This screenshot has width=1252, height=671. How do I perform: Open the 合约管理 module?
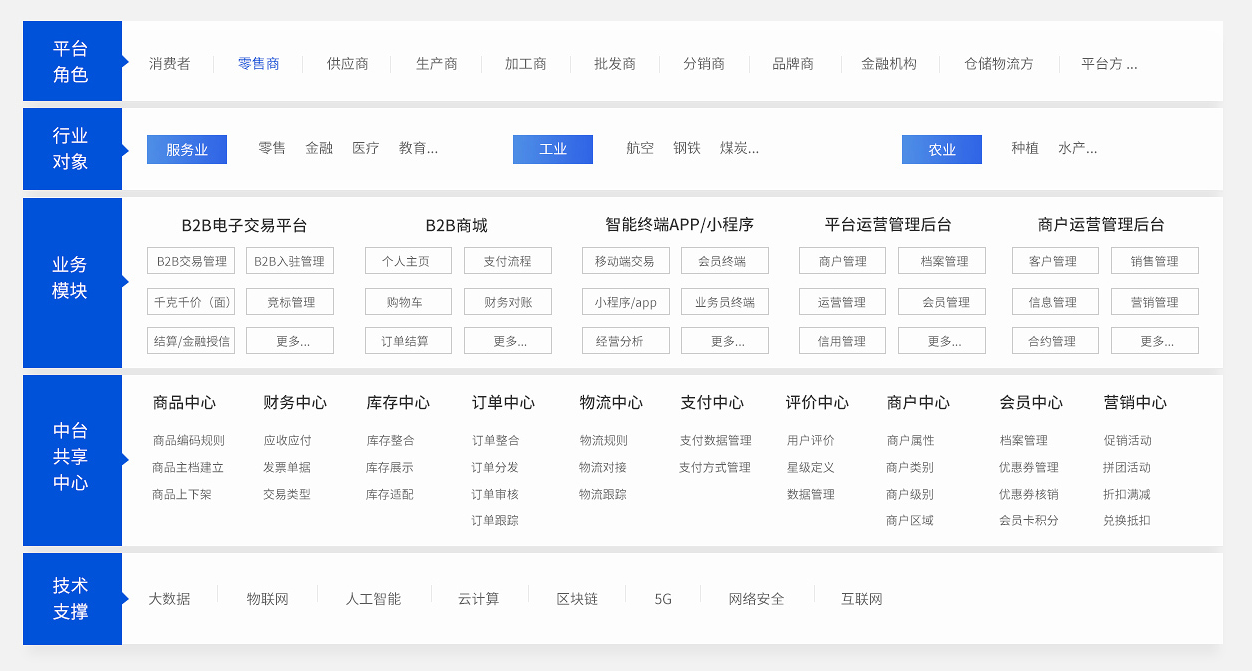coord(1055,341)
